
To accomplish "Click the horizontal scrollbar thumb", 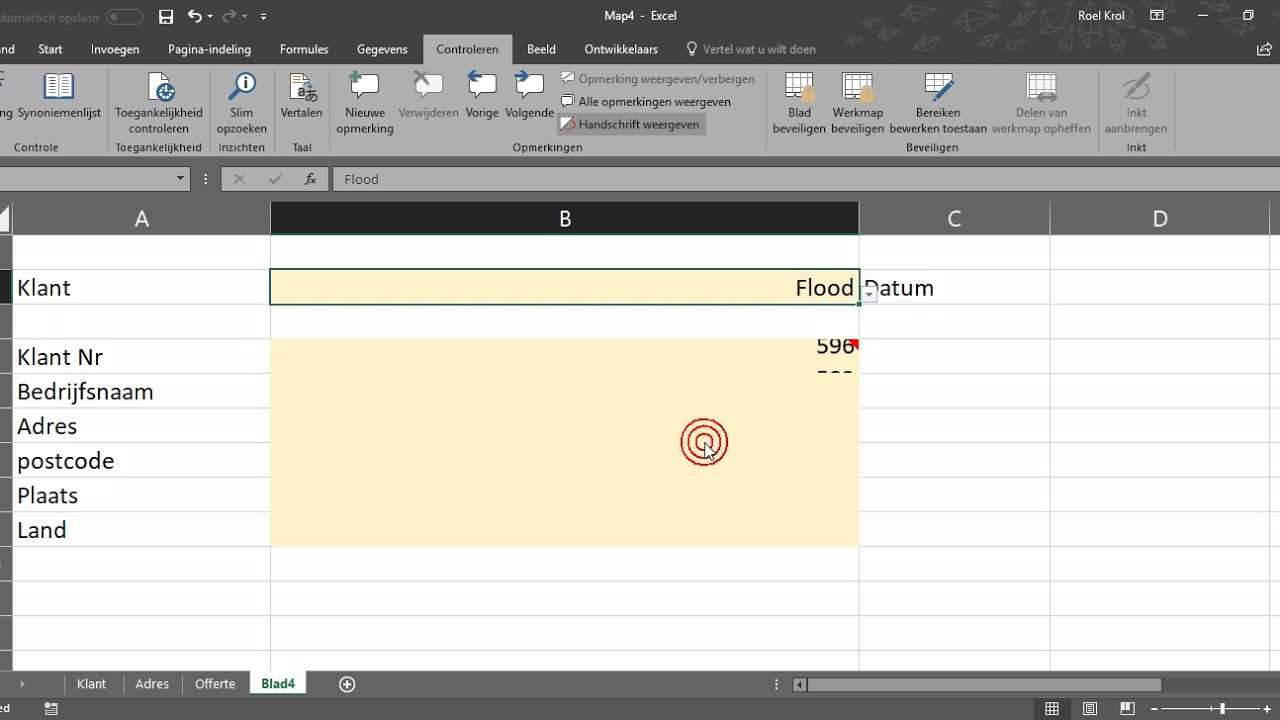I will point(984,685).
